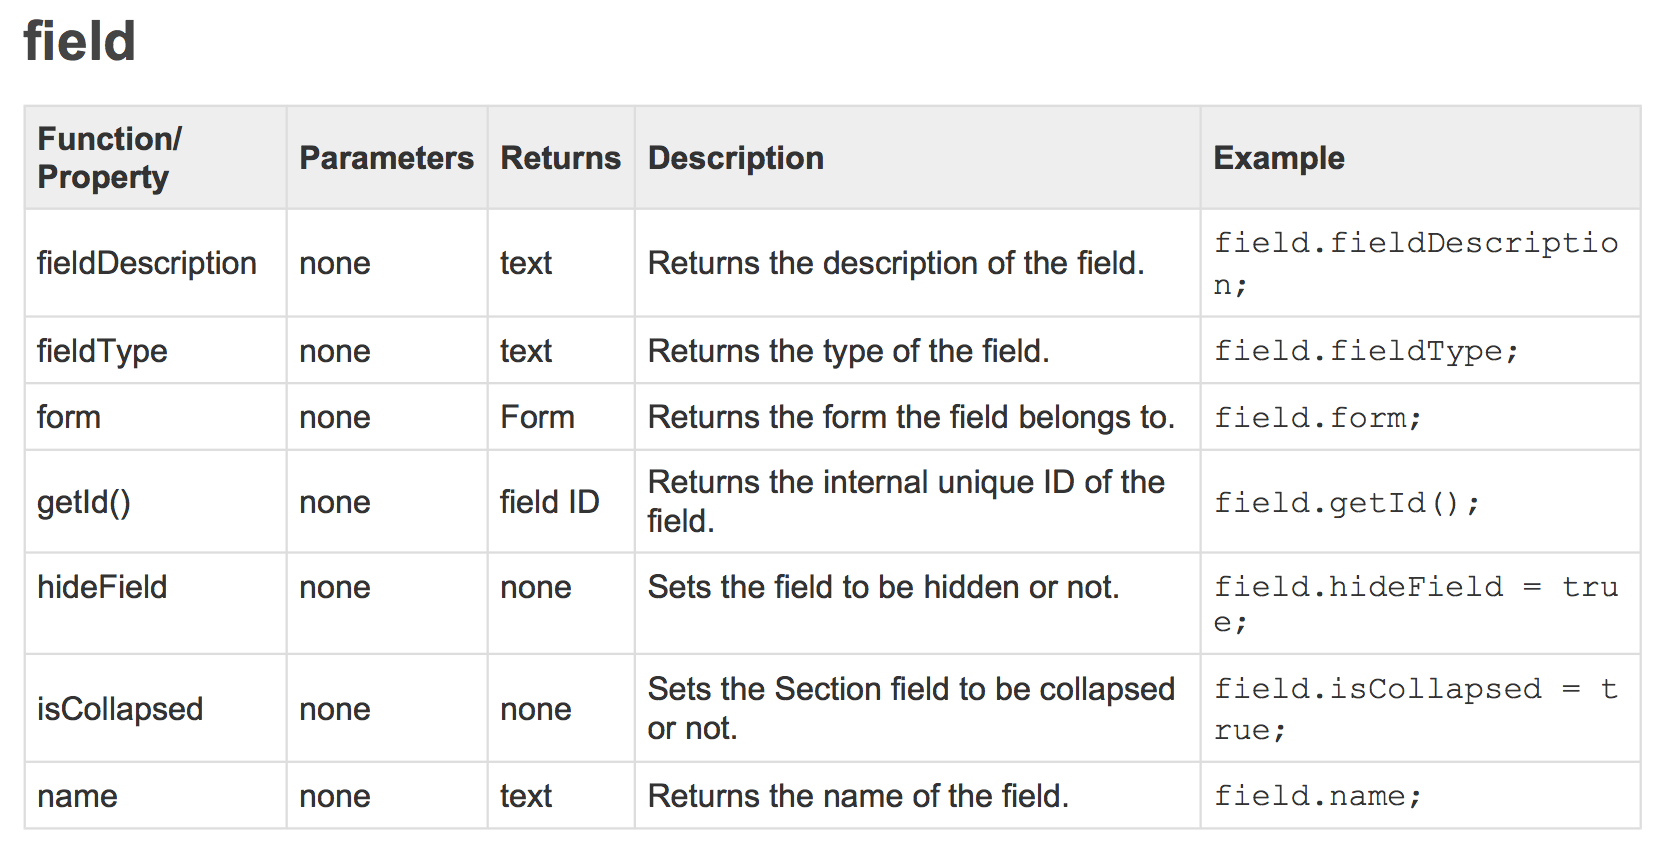Click the Function/Property column header
The image size is (1663, 861).
pos(110,158)
